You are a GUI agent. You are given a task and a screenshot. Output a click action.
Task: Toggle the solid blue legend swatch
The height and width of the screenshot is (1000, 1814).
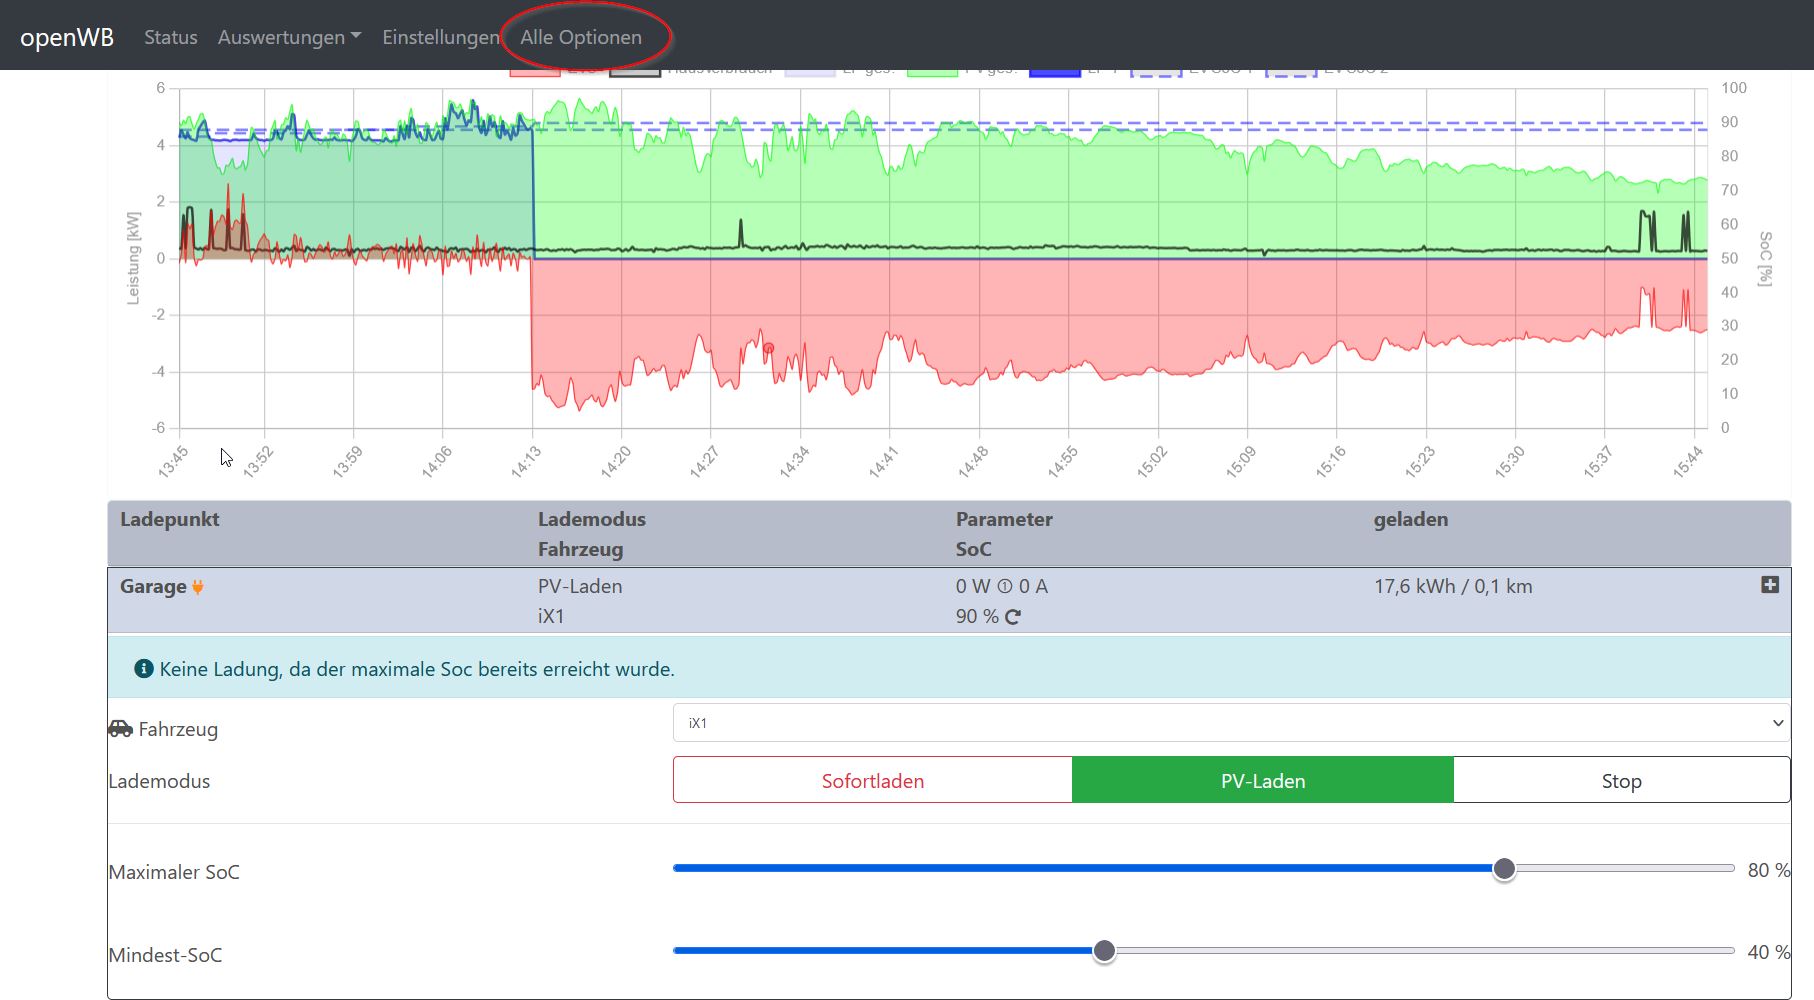coord(1054,72)
